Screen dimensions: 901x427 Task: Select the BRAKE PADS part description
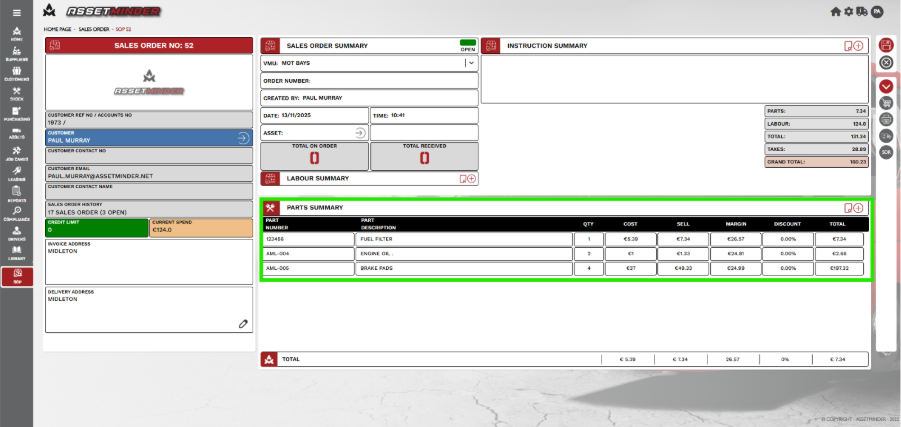coord(464,268)
